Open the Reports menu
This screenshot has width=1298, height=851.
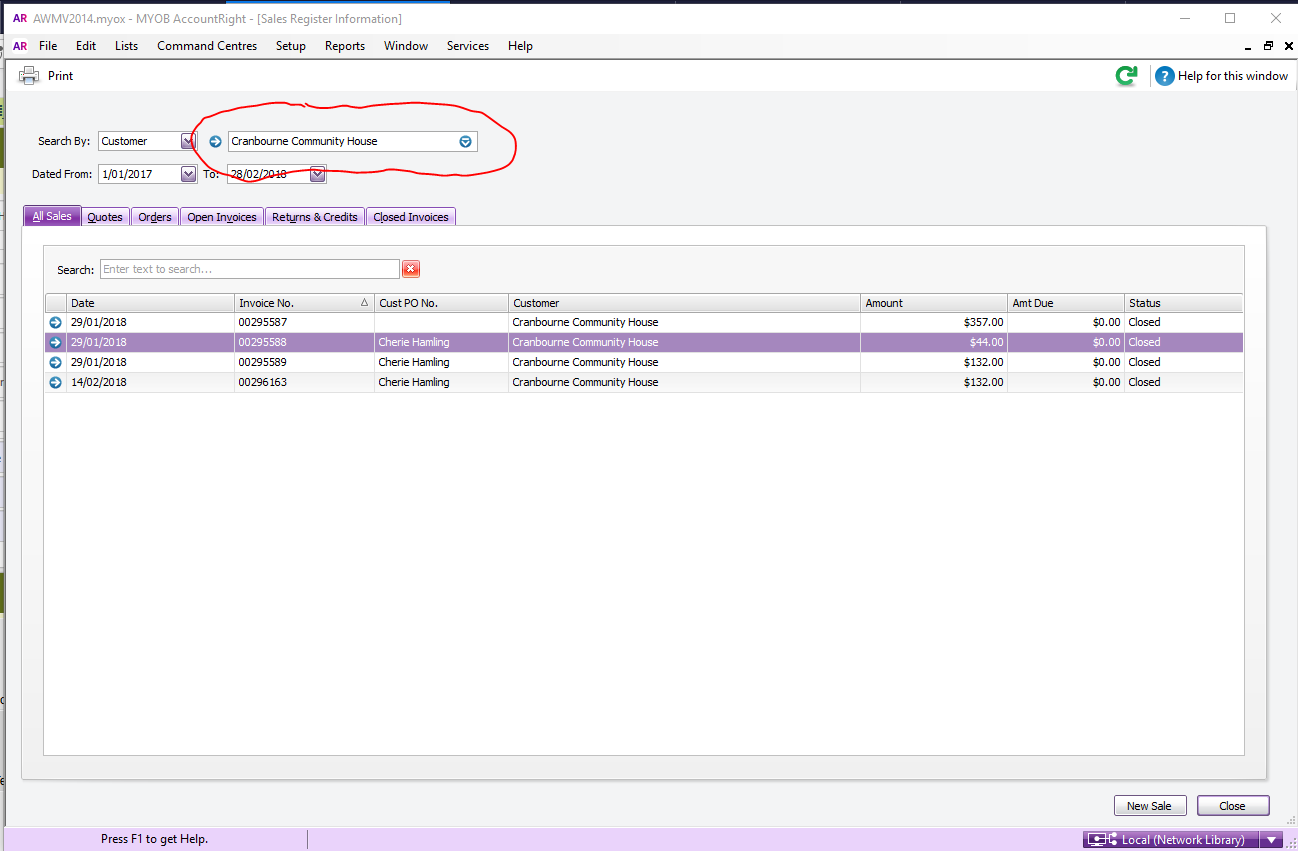pyautogui.click(x=345, y=46)
